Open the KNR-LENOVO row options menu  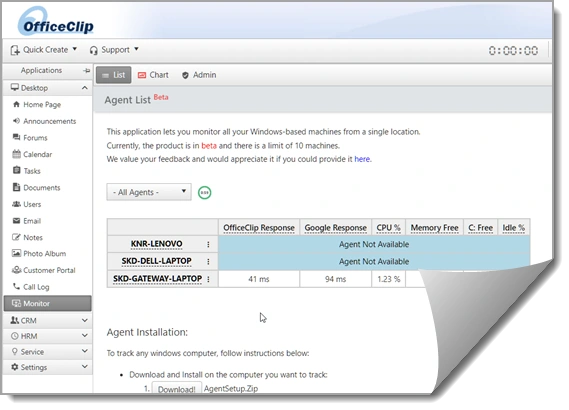[208, 244]
